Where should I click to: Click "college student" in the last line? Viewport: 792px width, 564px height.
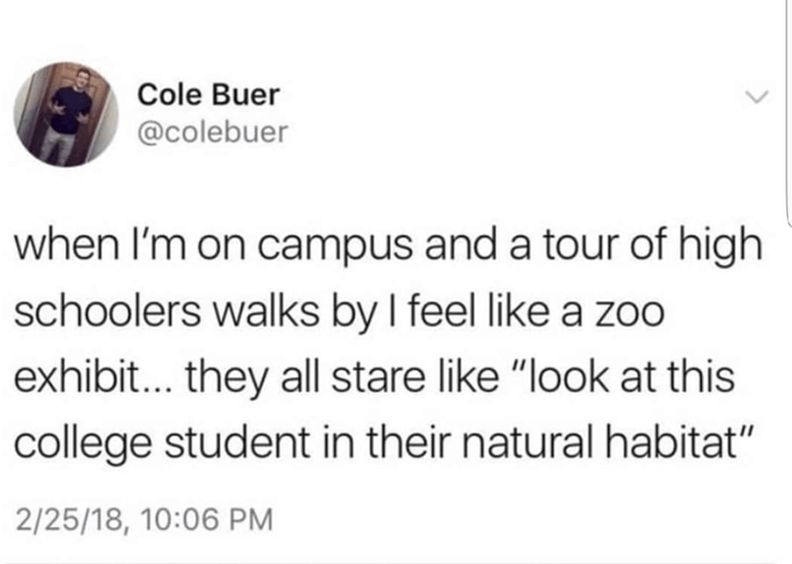click(161, 444)
